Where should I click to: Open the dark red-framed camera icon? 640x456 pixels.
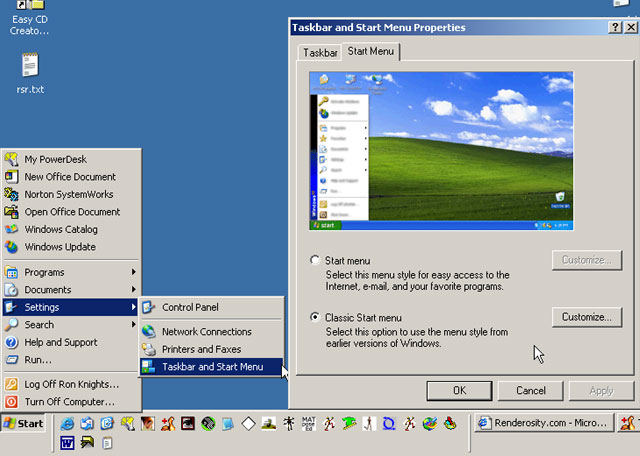(x=188, y=424)
